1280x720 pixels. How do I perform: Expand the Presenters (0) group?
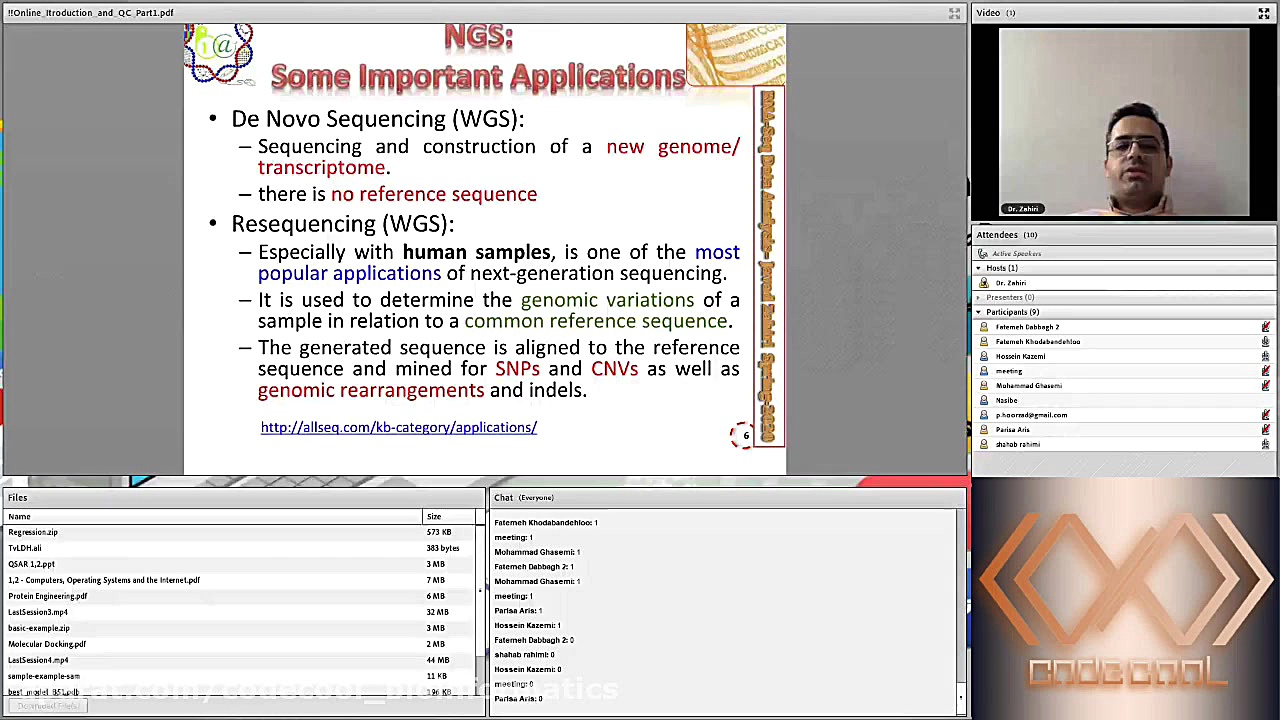point(979,298)
